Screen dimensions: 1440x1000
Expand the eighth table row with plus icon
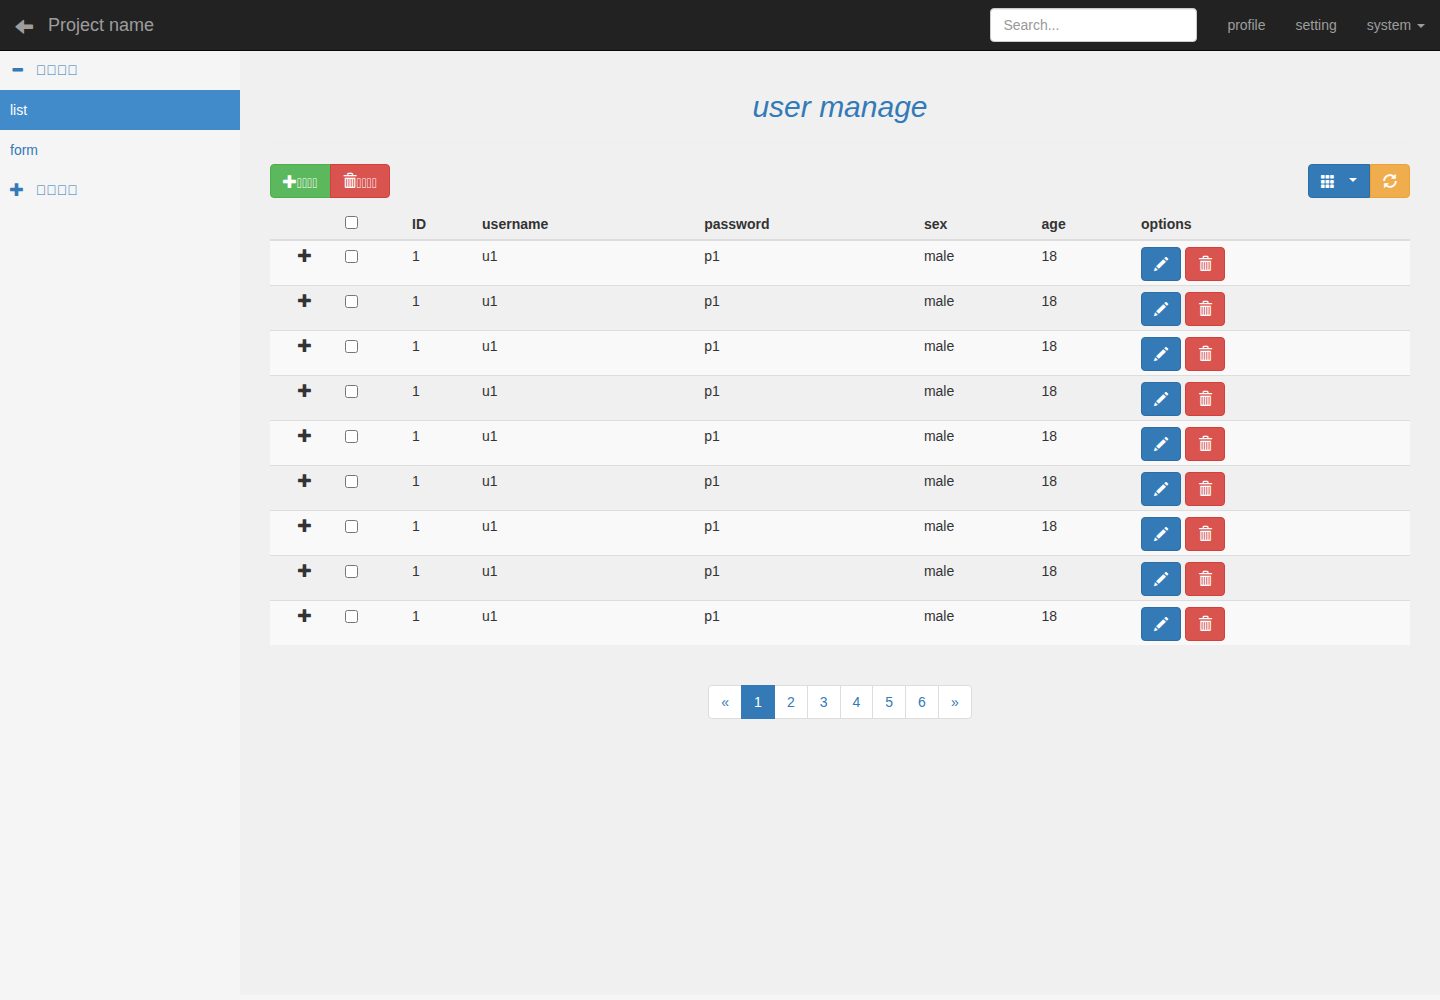[x=305, y=571]
